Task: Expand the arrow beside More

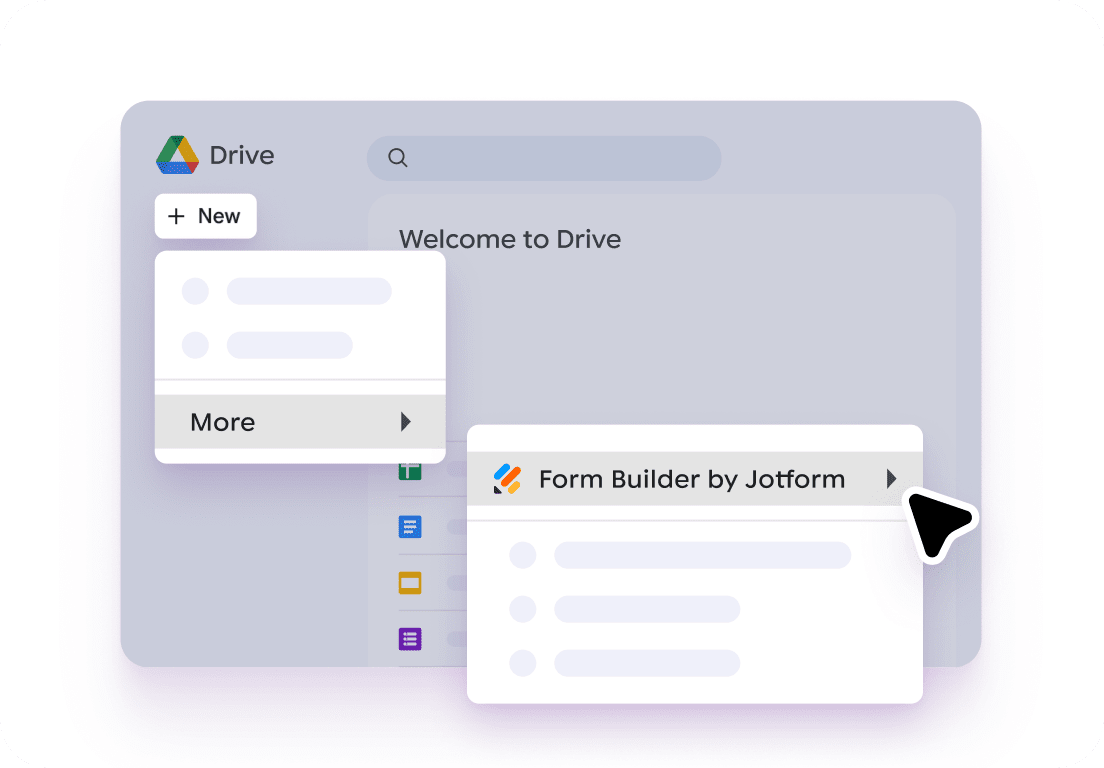Action: tap(405, 422)
